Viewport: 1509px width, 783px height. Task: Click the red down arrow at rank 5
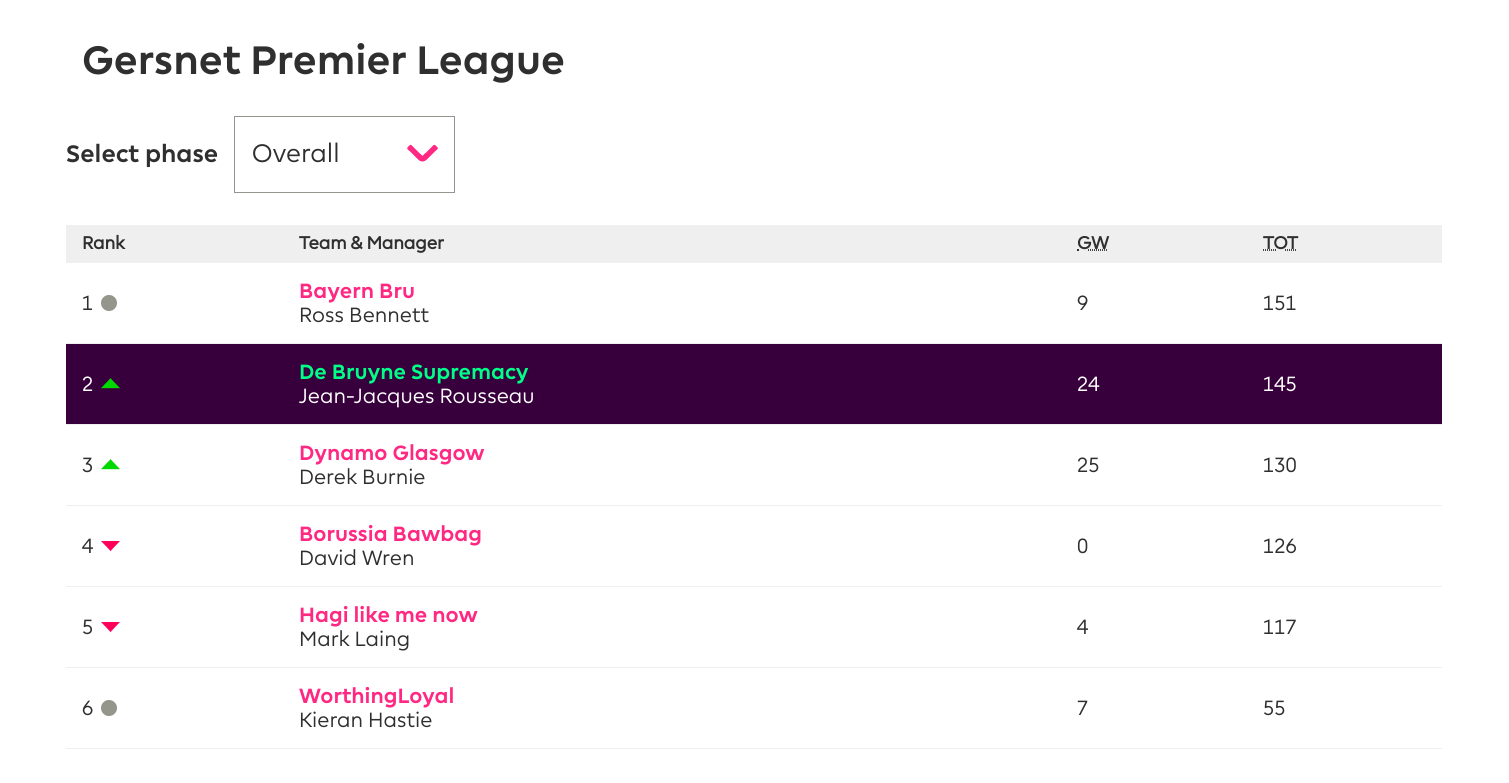110,627
